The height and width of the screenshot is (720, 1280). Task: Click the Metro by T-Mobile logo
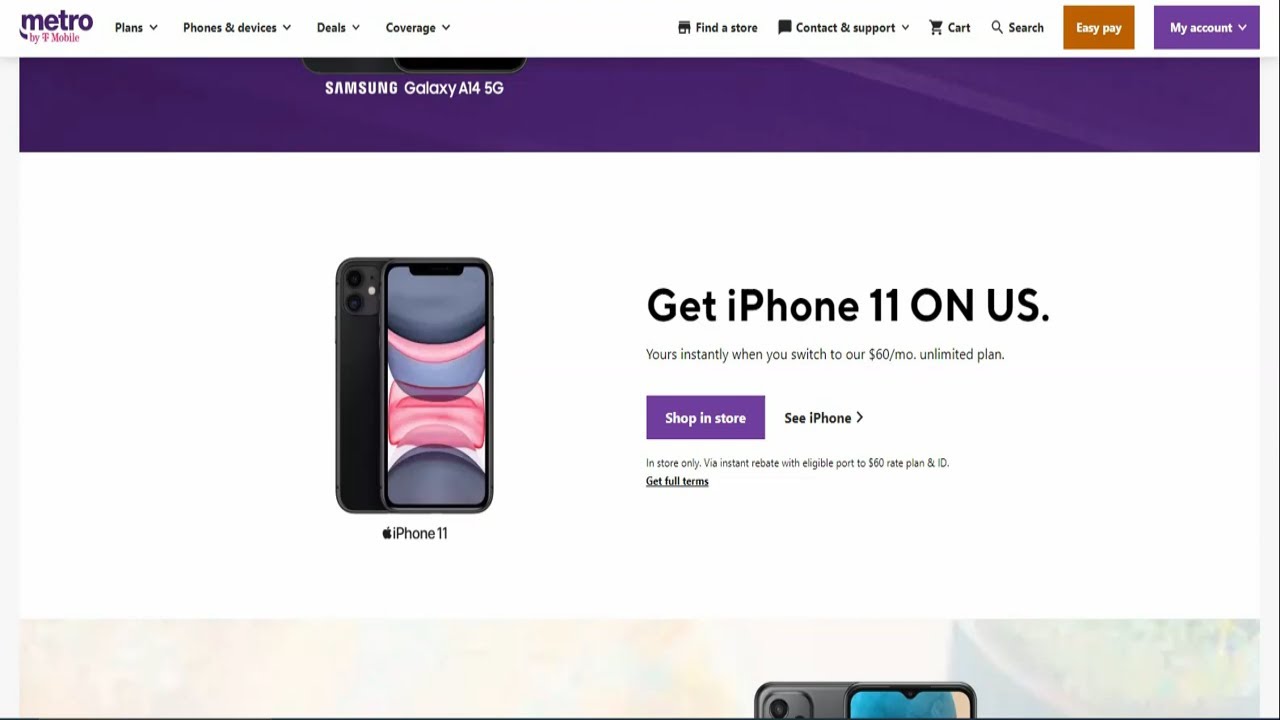tap(57, 27)
